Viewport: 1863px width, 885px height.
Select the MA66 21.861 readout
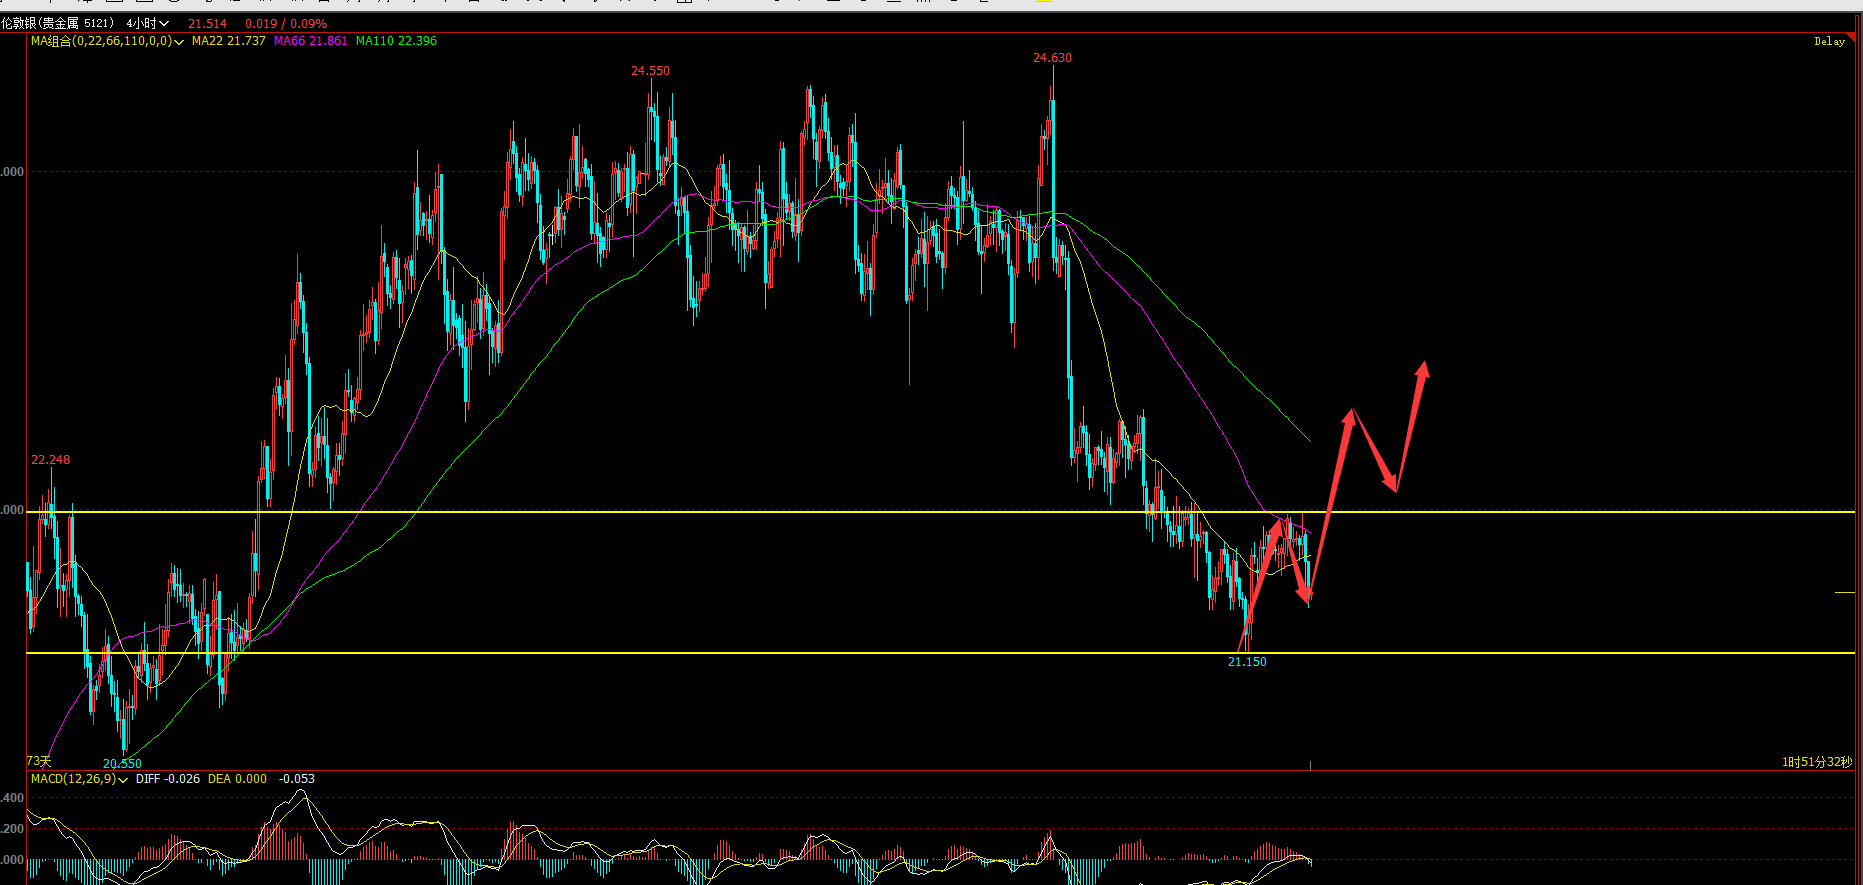pyautogui.click(x=311, y=41)
